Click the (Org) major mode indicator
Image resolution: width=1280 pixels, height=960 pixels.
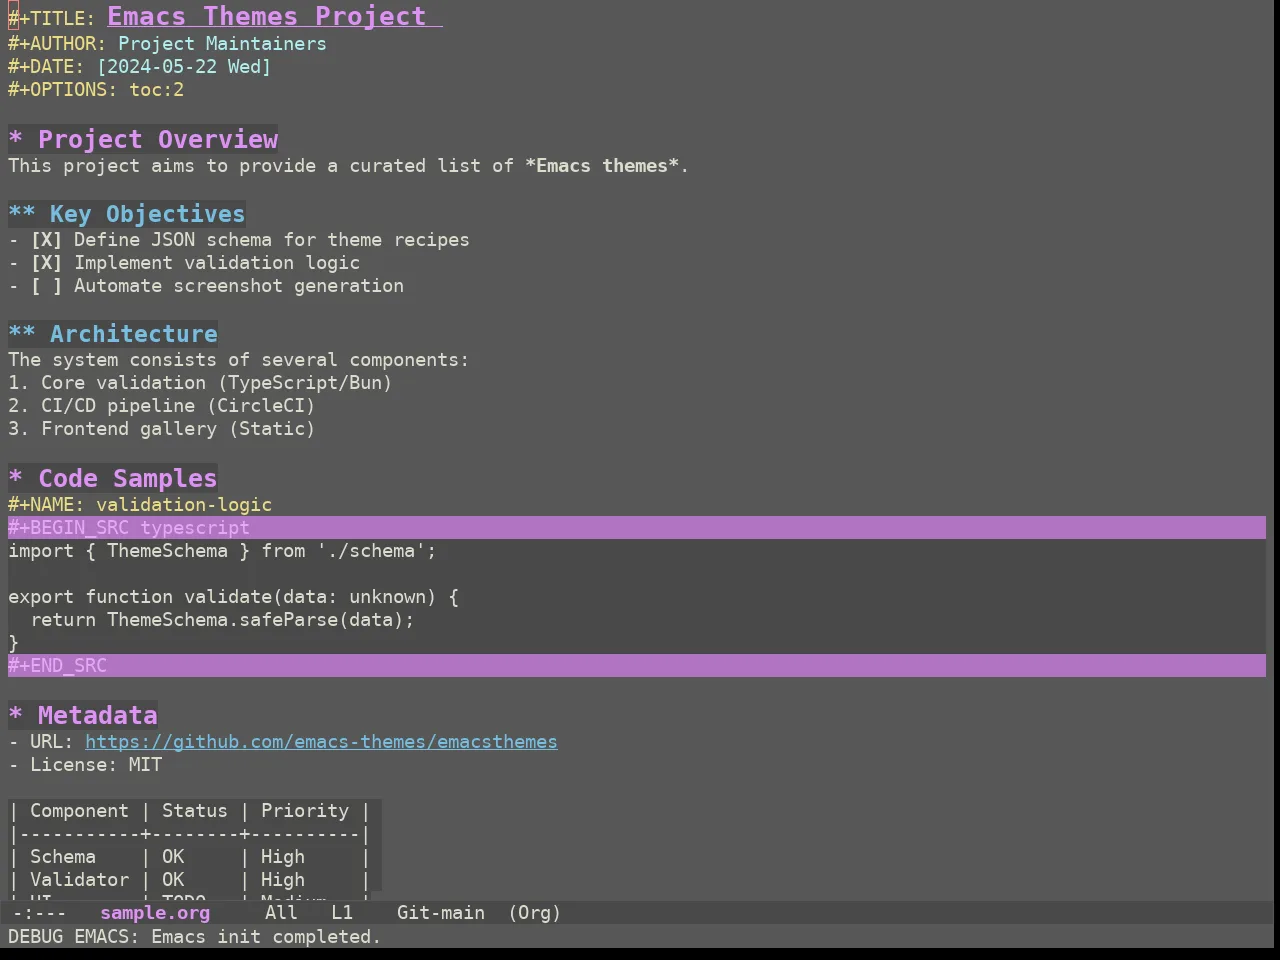534,913
